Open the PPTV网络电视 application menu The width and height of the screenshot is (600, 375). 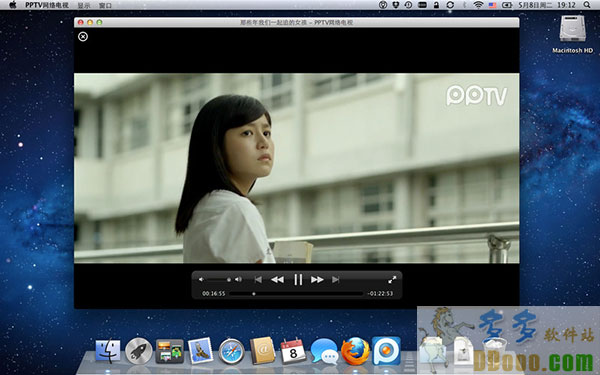47,5
